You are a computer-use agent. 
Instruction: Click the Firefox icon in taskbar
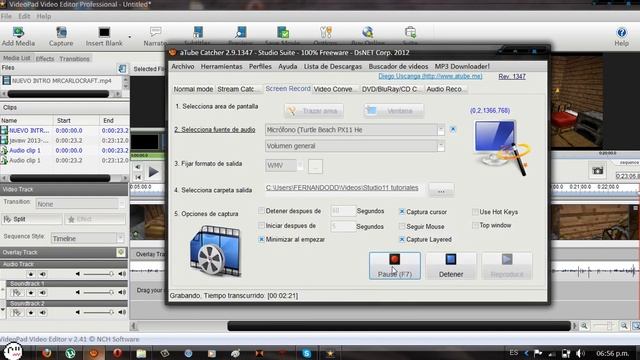click(x=47, y=353)
